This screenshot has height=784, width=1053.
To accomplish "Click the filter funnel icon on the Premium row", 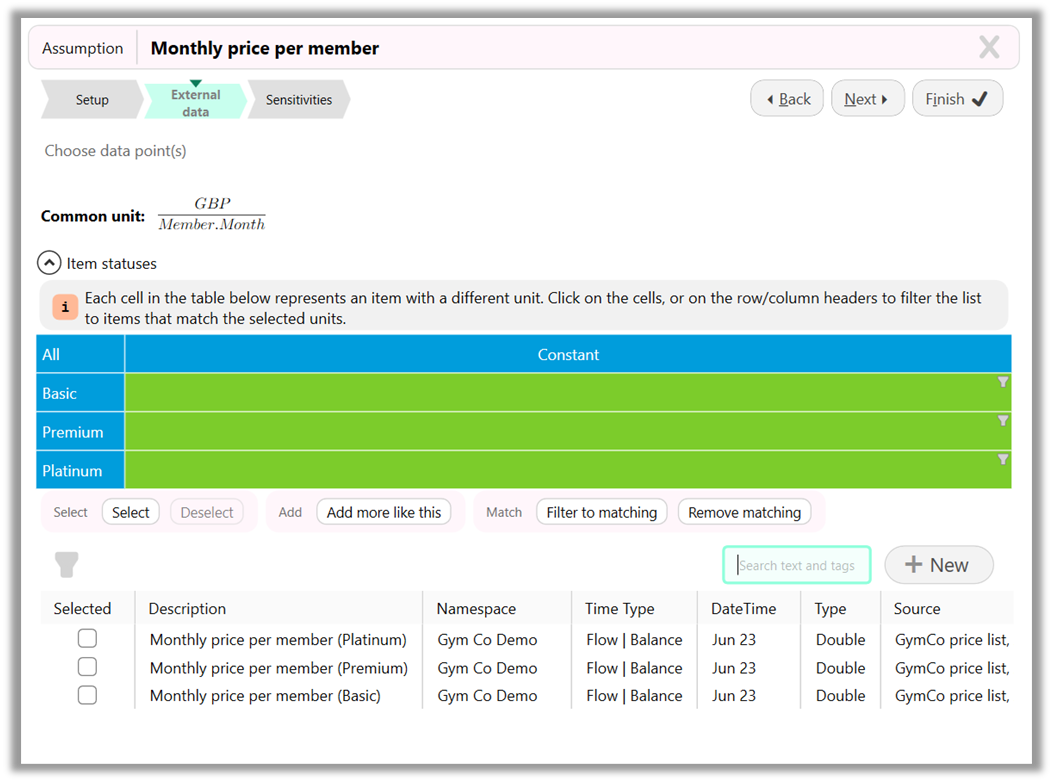I will (x=1002, y=420).
